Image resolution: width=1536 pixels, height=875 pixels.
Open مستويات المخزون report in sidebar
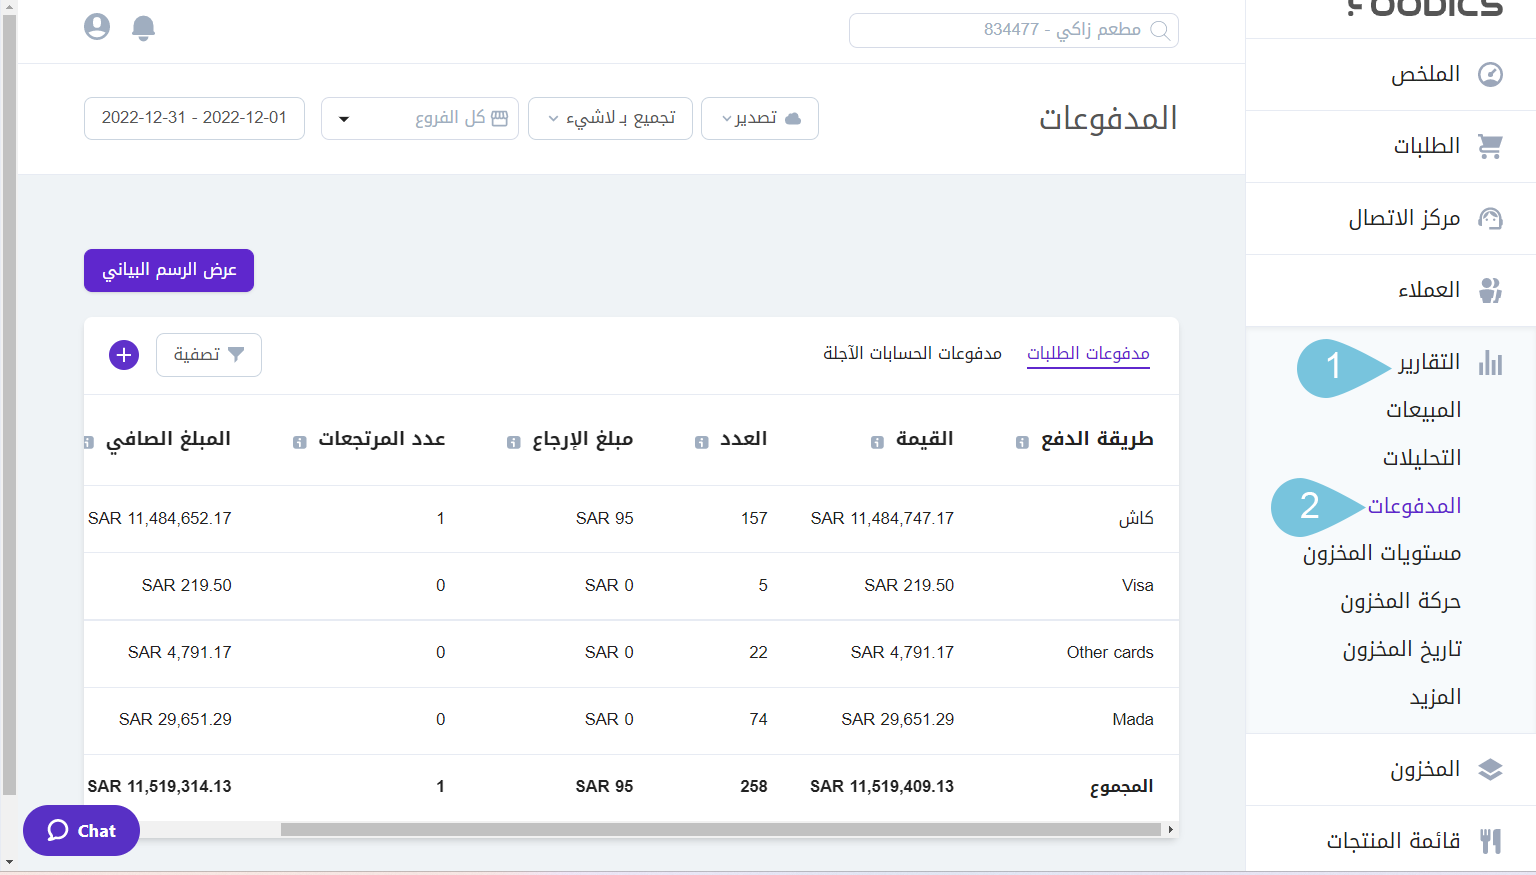1381,553
